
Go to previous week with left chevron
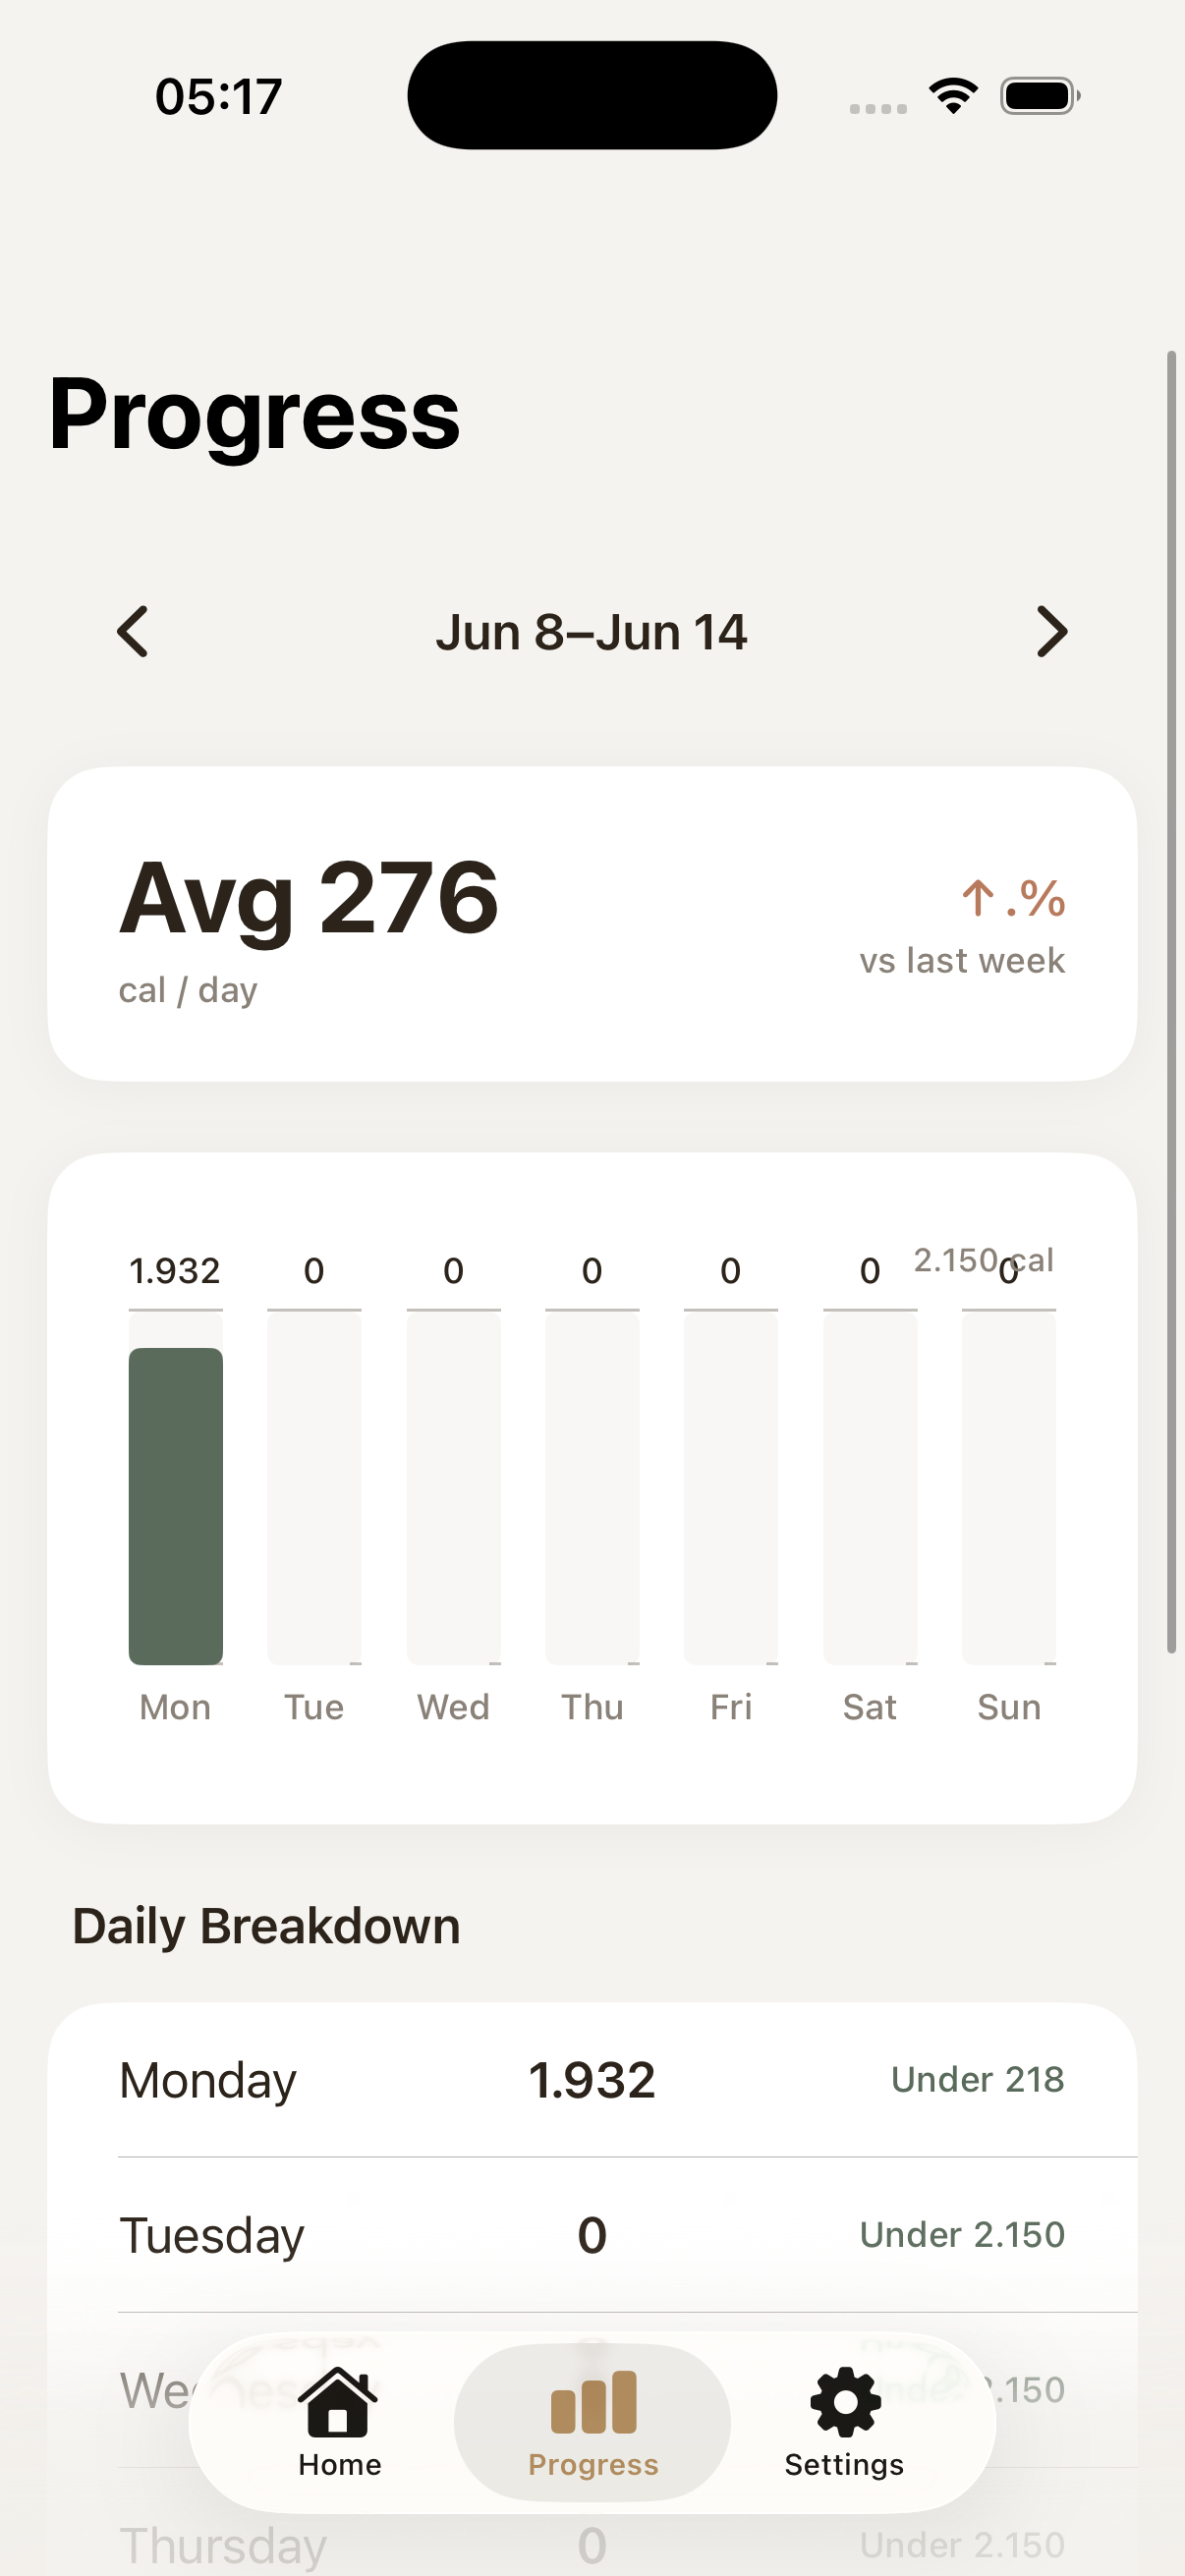[x=132, y=632]
